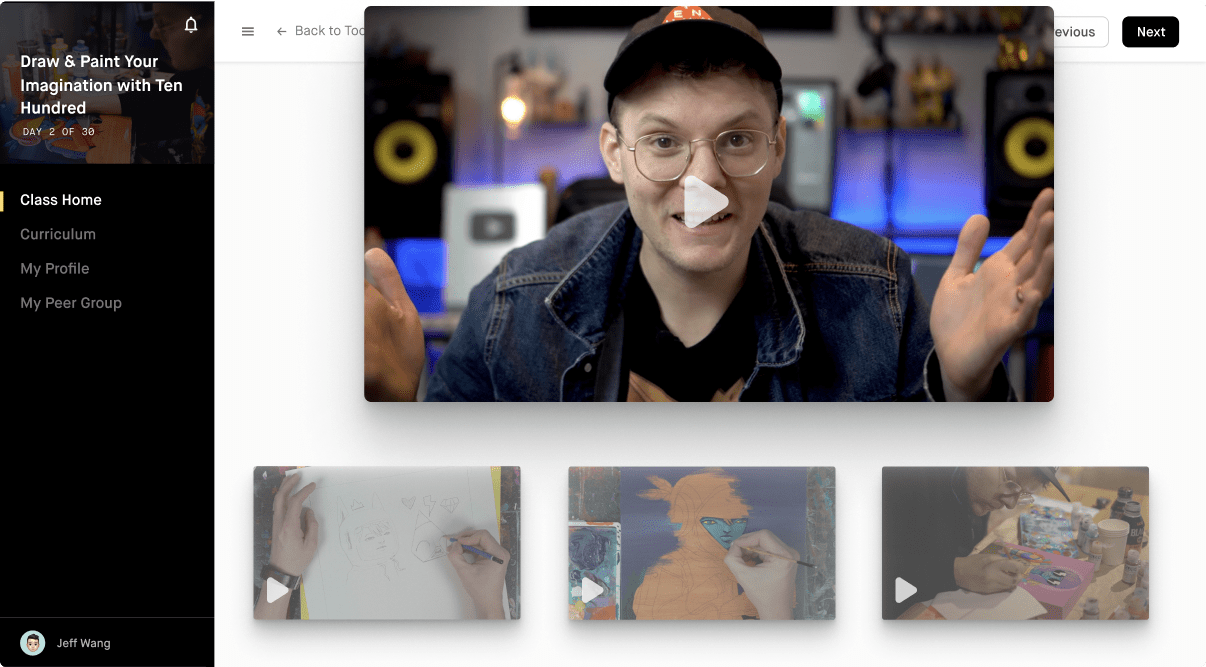Screen dimensions: 1206x667
Task: Go to My Profile
Action: tap(55, 268)
